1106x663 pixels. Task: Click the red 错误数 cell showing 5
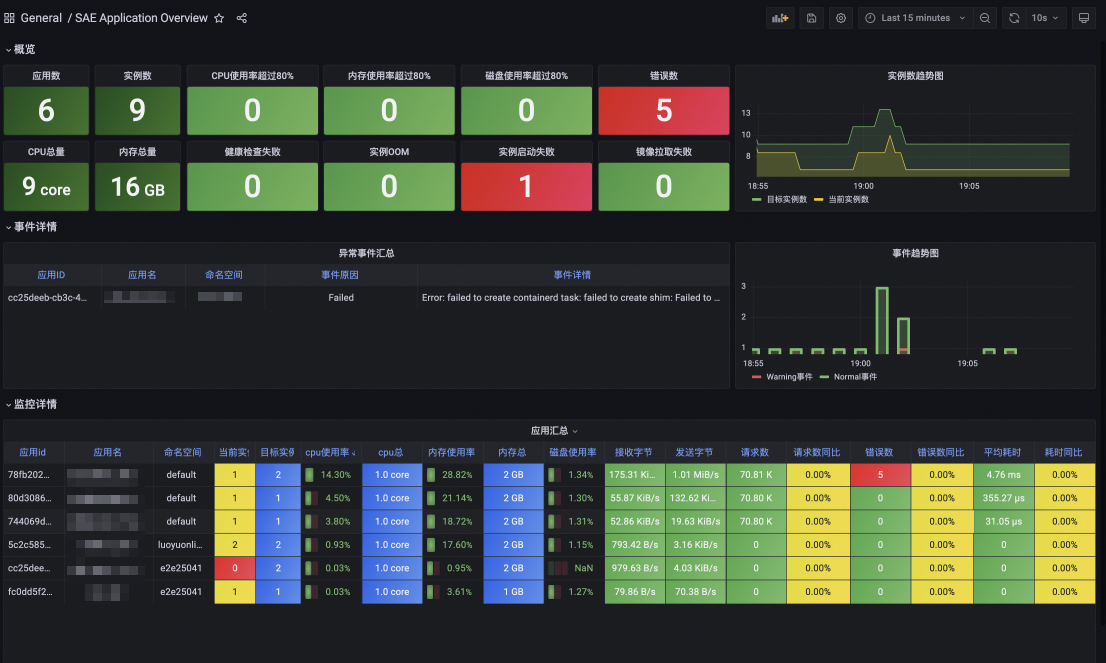(880, 475)
